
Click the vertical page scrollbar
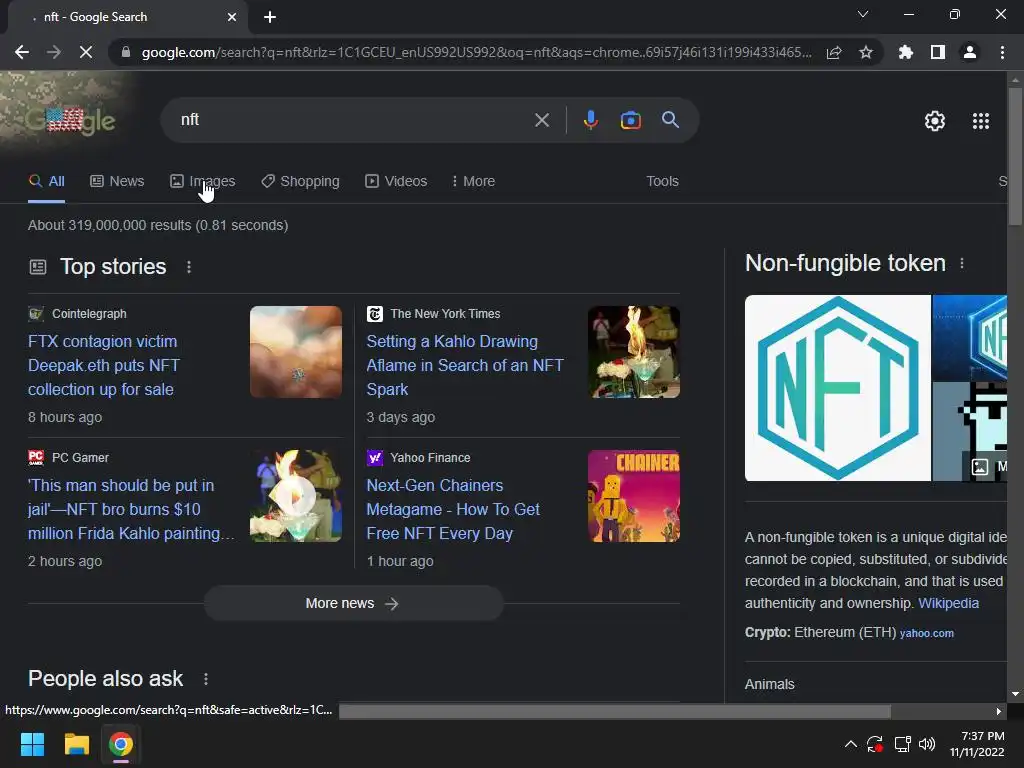1015,157
